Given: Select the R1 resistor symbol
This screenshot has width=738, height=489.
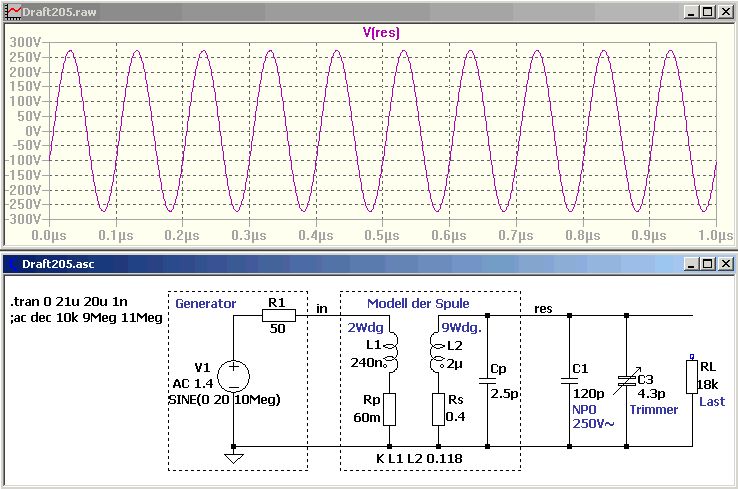Looking at the screenshot, I should tap(279, 315).
